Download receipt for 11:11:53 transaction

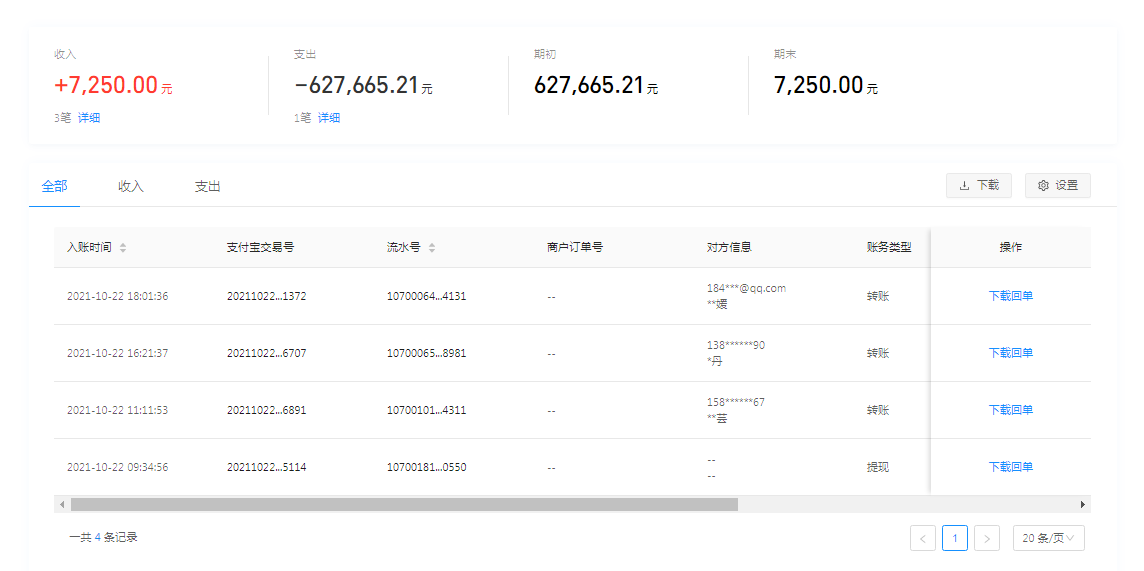click(x=1010, y=410)
